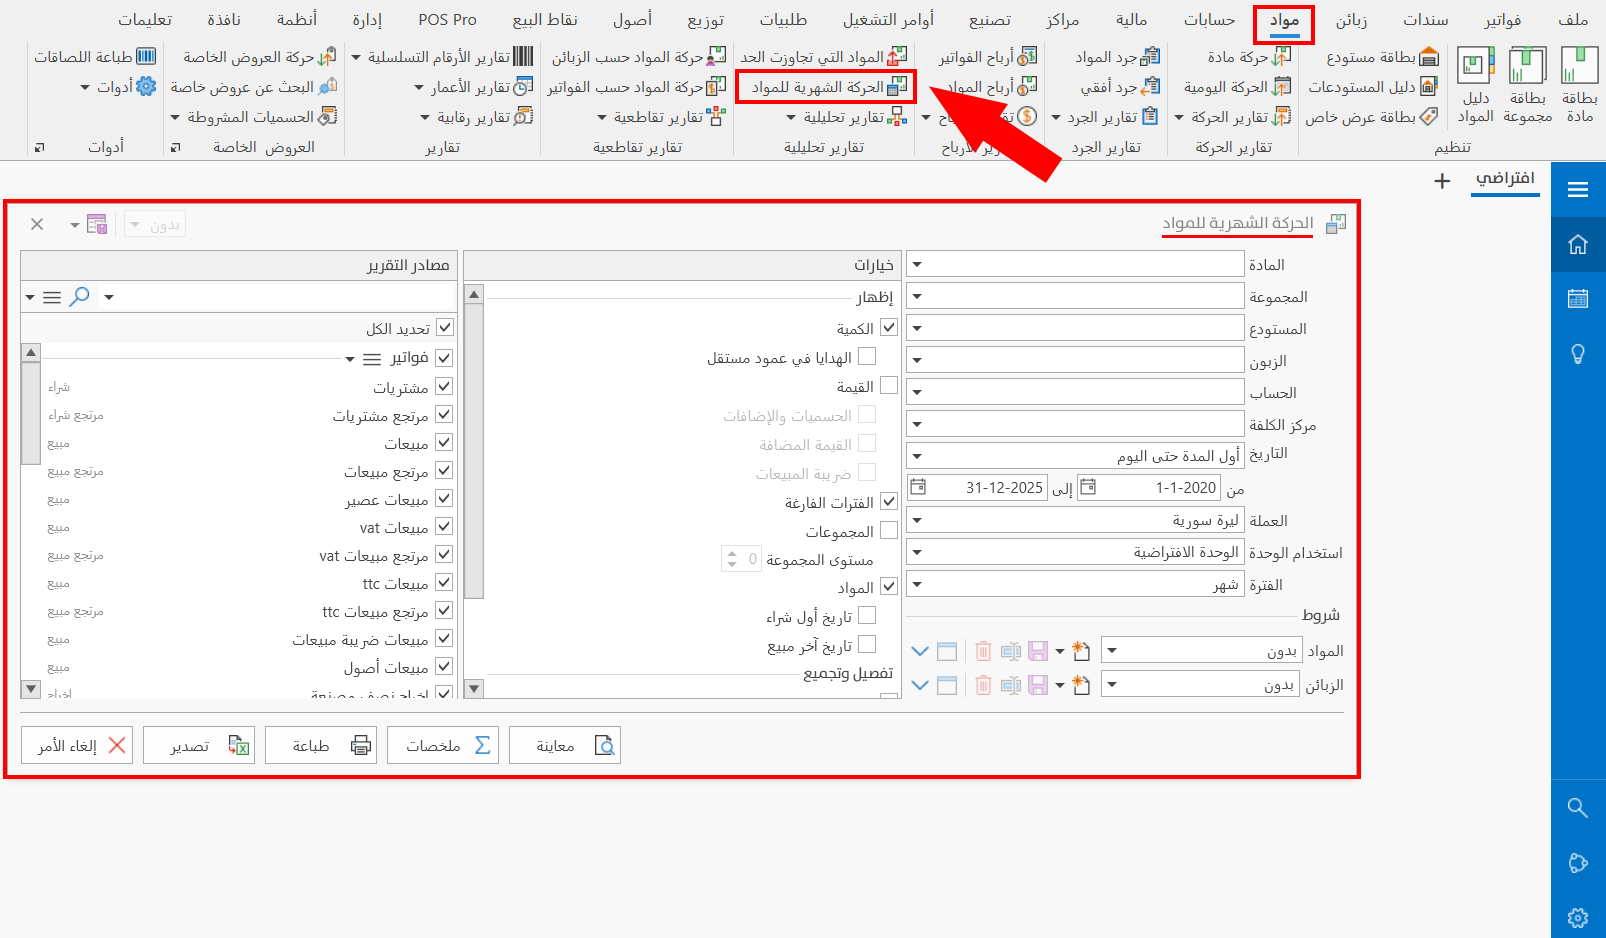
Task: Enable الهدايا في عمود مستقل option
Action: 868,356
